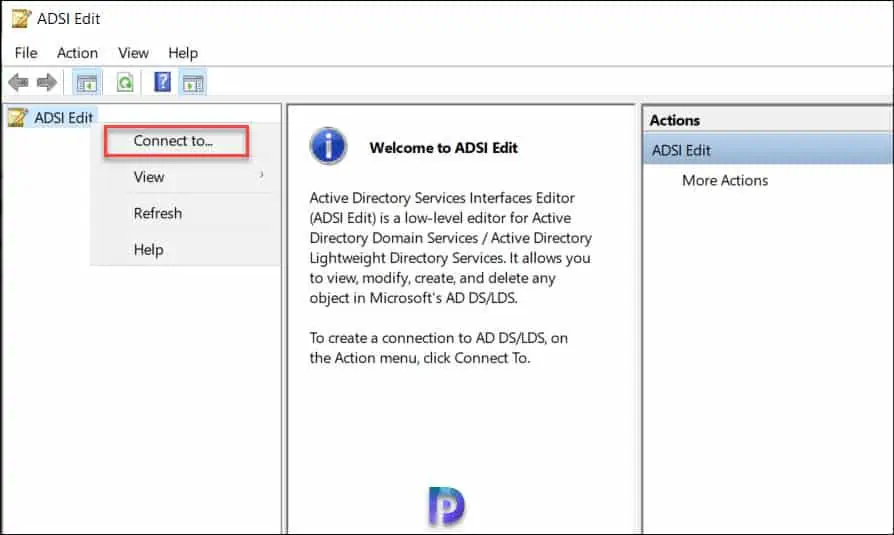Select ADSI Edit root node in tree
This screenshot has width=894, height=535.
click(63, 117)
